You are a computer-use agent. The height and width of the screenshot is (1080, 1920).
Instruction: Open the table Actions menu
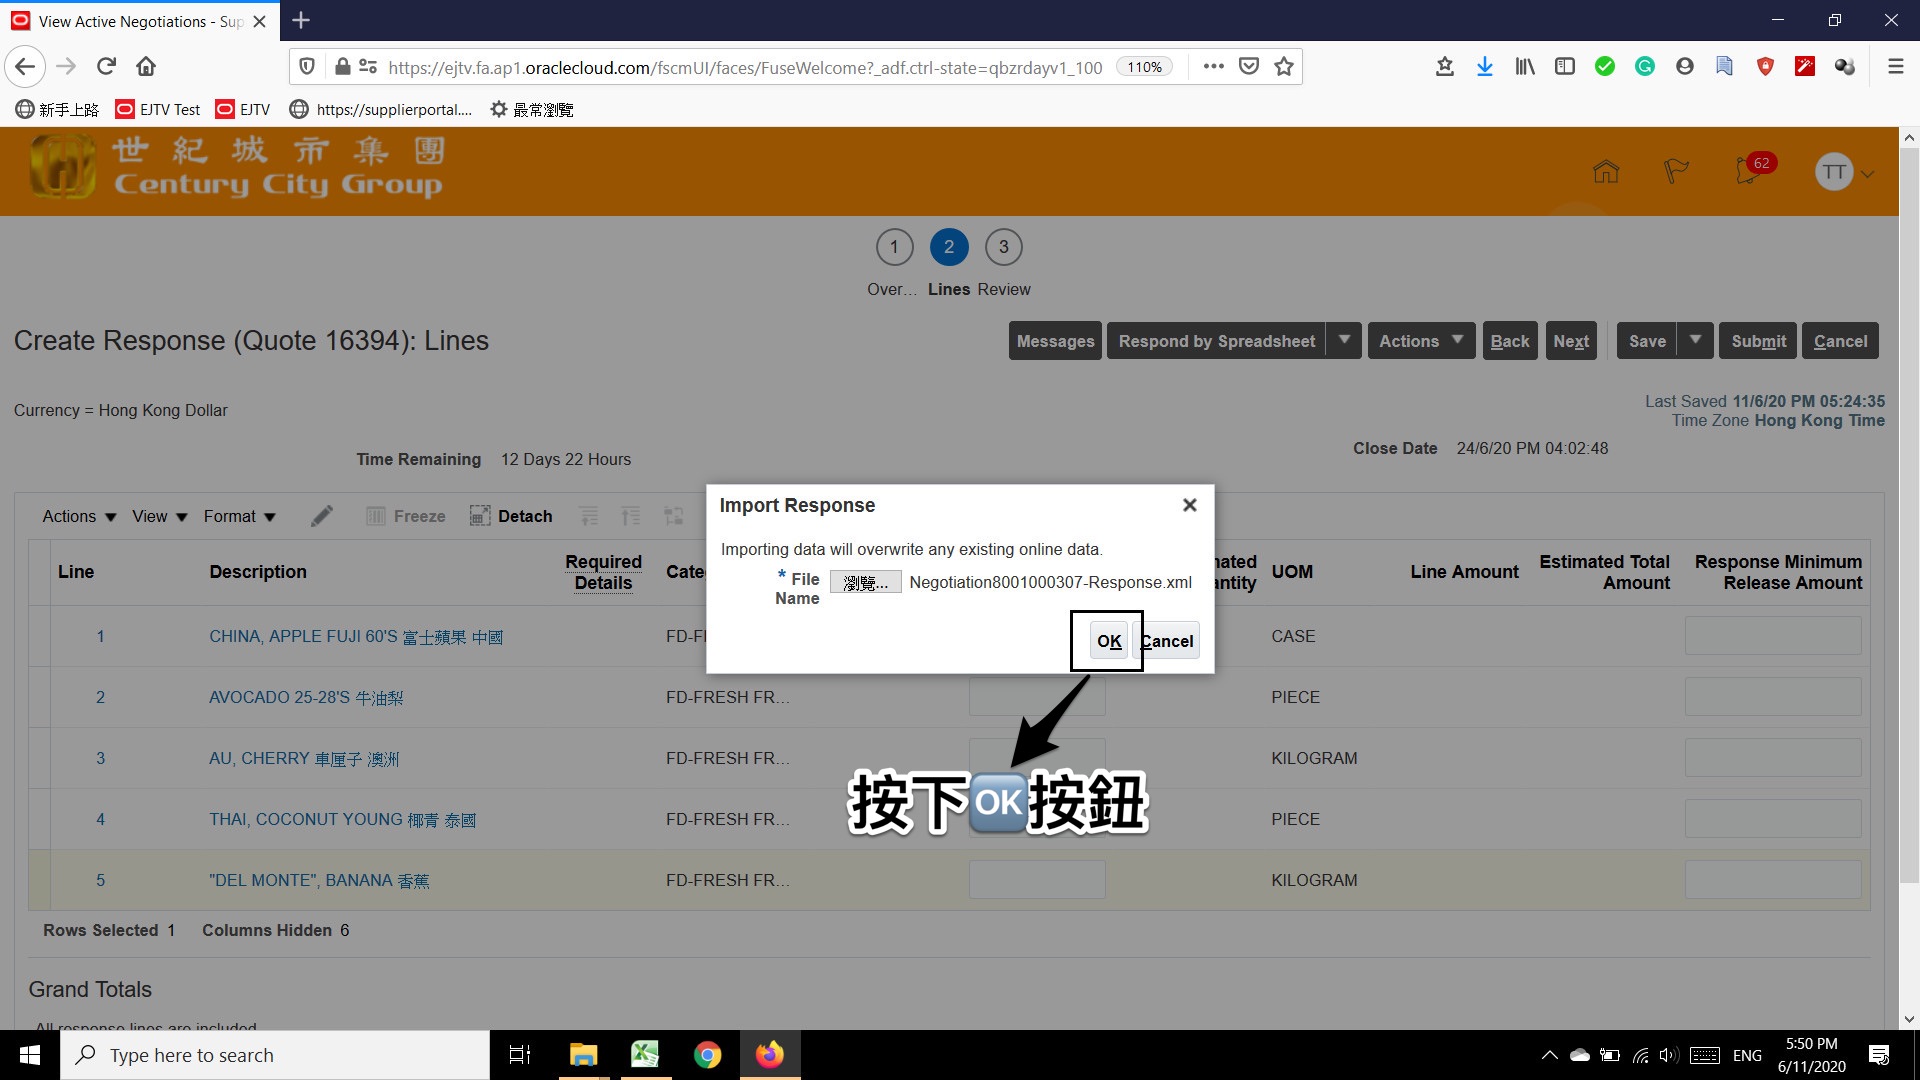click(79, 516)
